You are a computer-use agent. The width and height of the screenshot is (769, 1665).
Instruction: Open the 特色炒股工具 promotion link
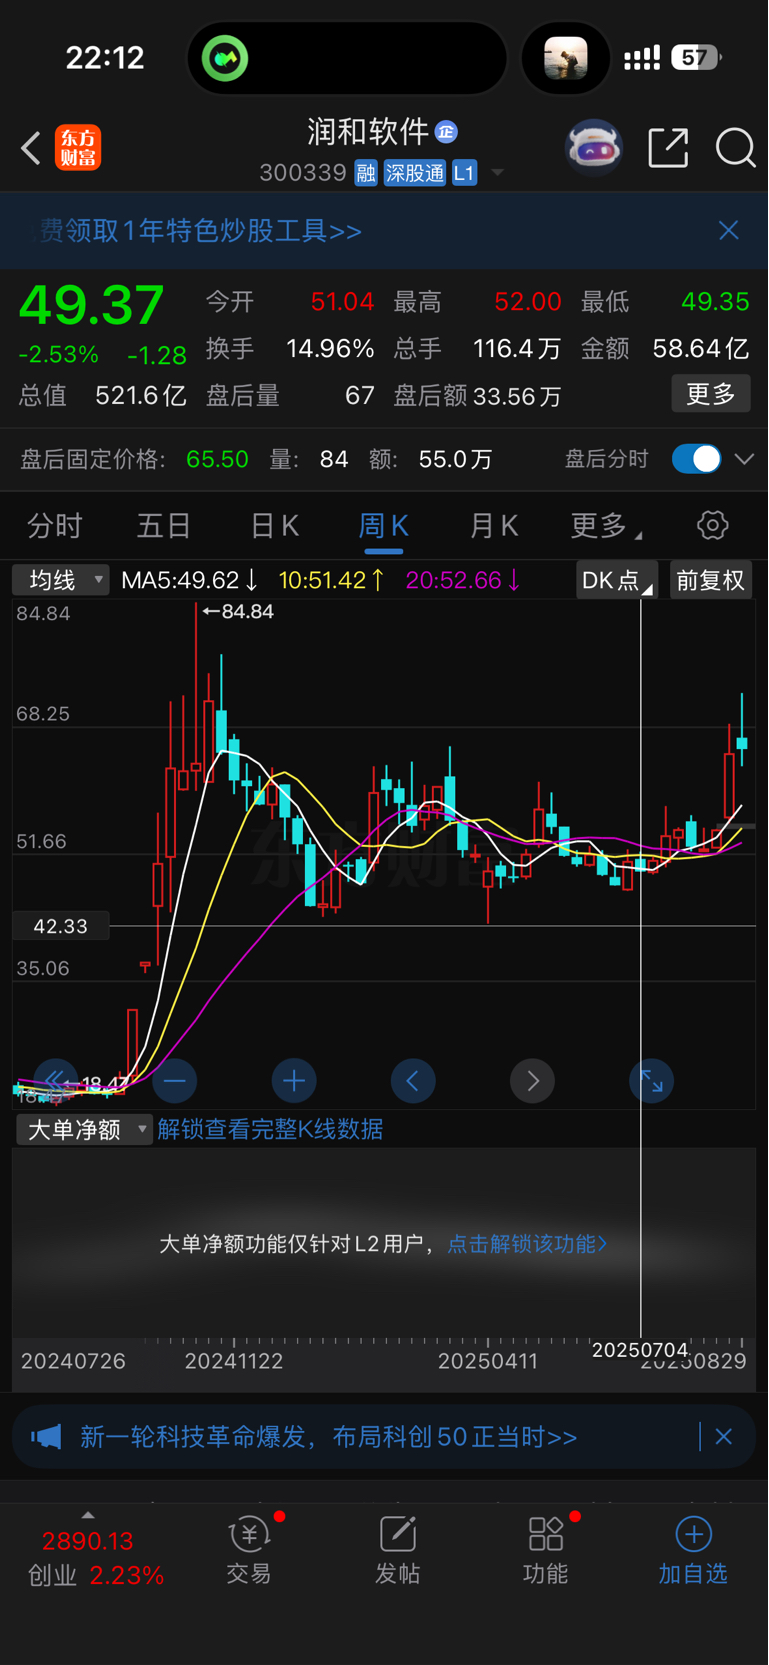pyautogui.click(x=200, y=231)
